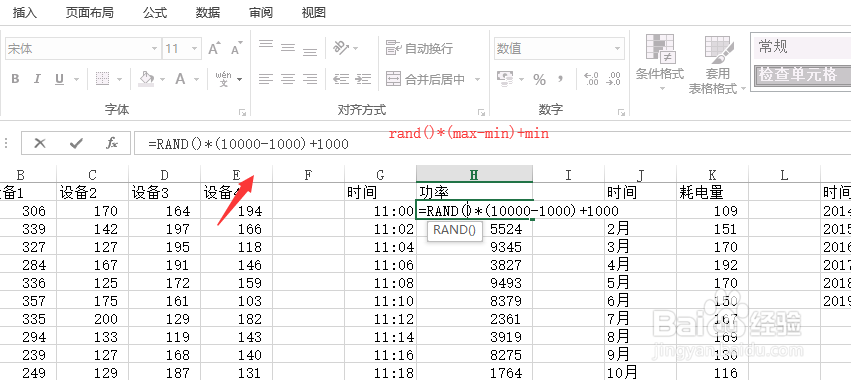Open the font size 11 dropdown
Screen dimensions: 851x380
(195, 49)
